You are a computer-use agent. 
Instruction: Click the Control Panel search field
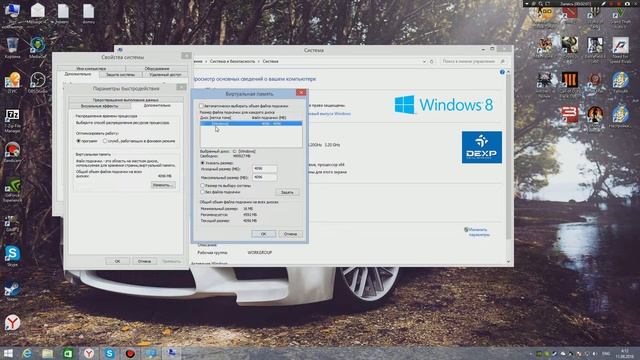[473, 62]
